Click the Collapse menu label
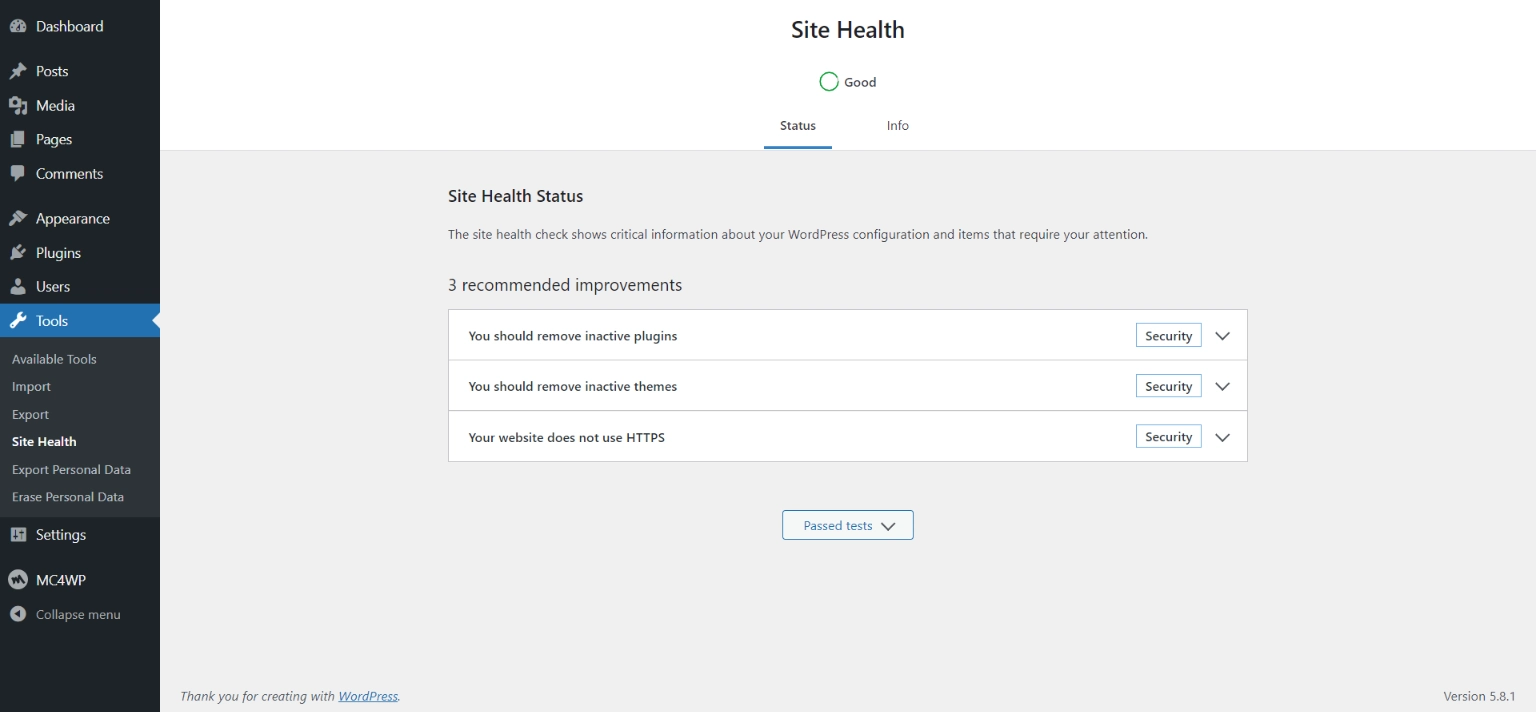 tap(78, 614)
